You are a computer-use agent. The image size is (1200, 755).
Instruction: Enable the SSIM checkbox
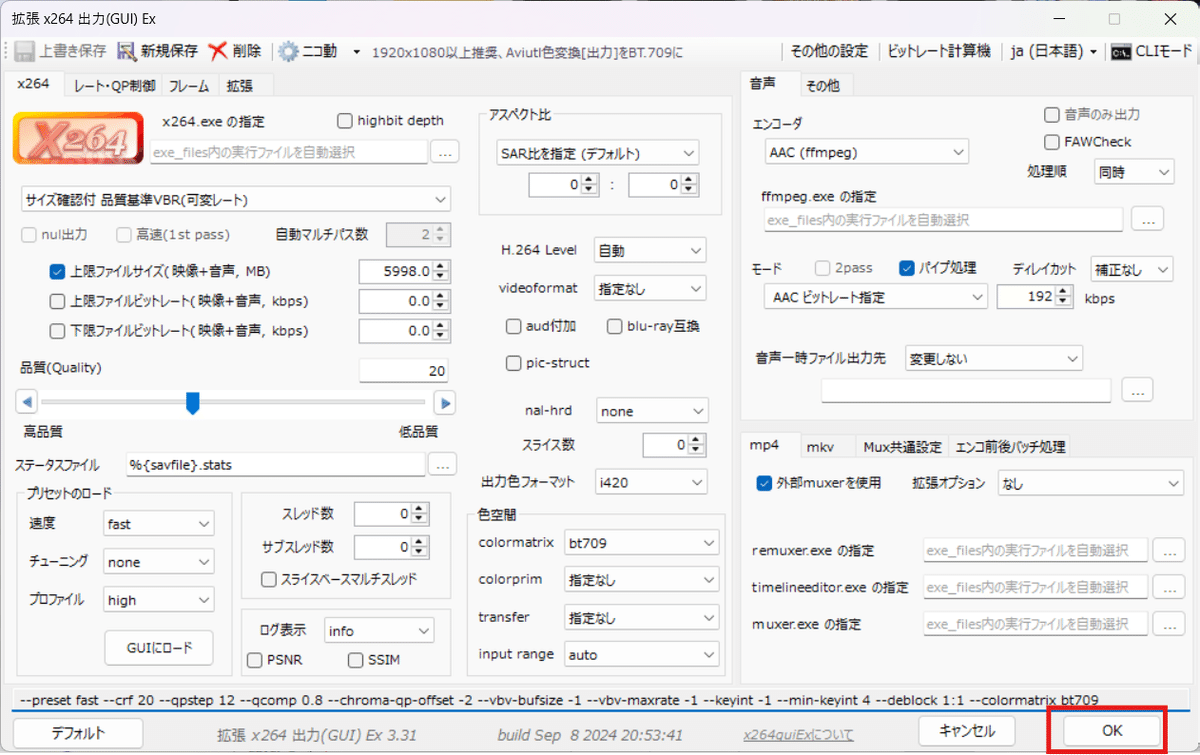pyautogui.click(x=355, y=660)
